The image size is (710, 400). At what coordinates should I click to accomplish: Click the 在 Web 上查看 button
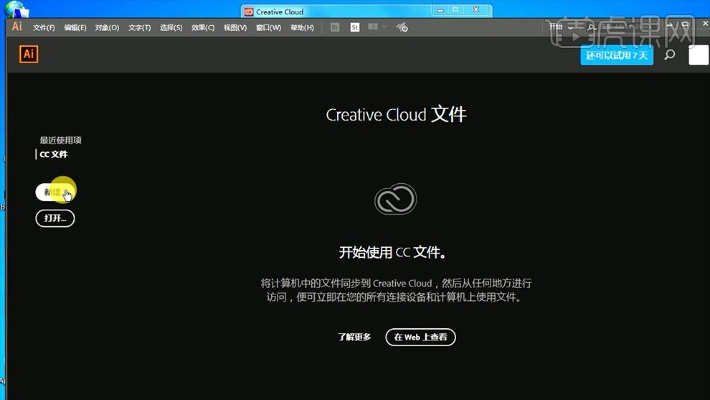click(421, 337)
